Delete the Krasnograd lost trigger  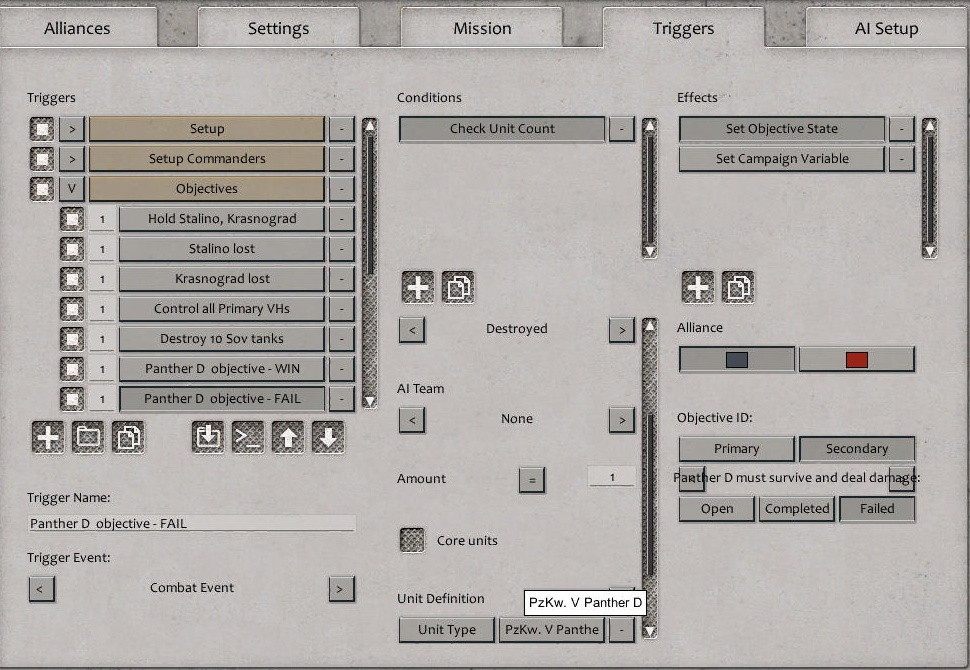341,279
